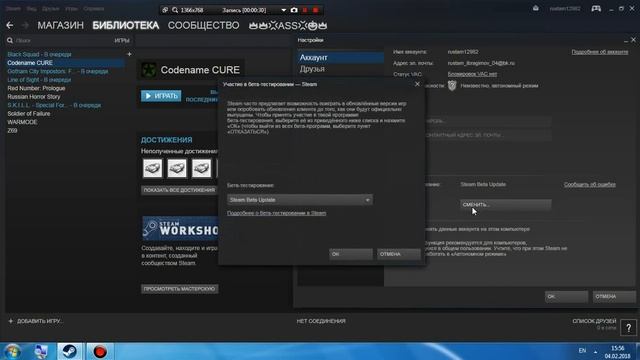The height and width of the screenshot is (360, 640).
Task: Open the Игры menu
Action: click(x=71, y=9)
